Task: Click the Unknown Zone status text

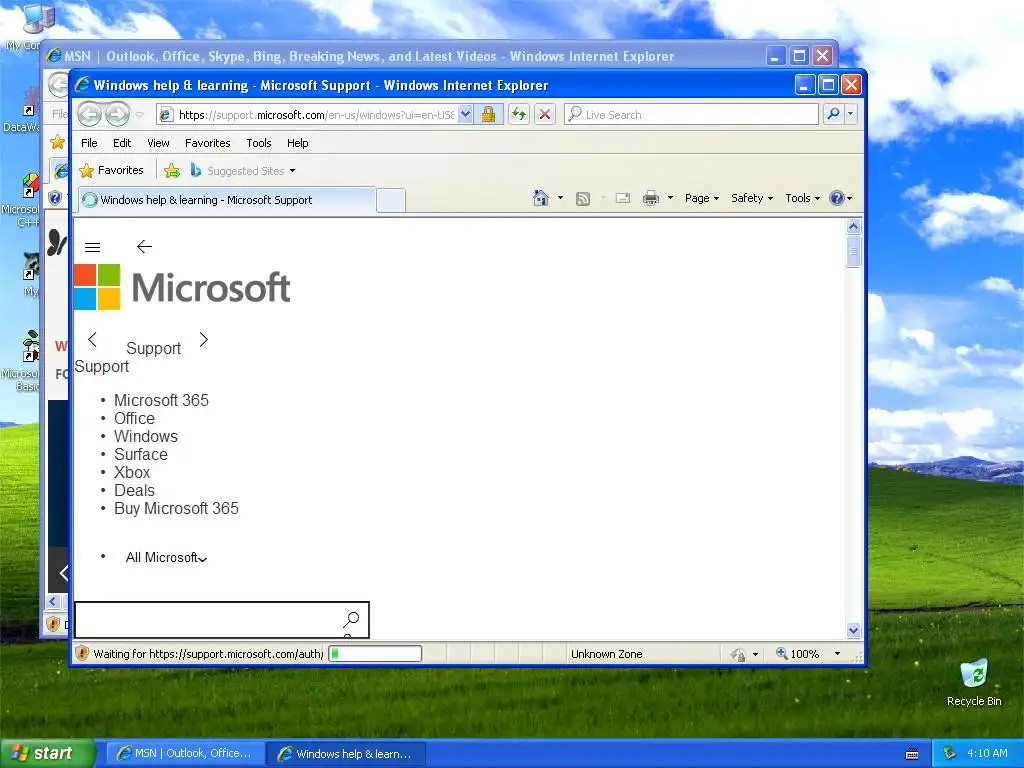Action: (607, 654)
